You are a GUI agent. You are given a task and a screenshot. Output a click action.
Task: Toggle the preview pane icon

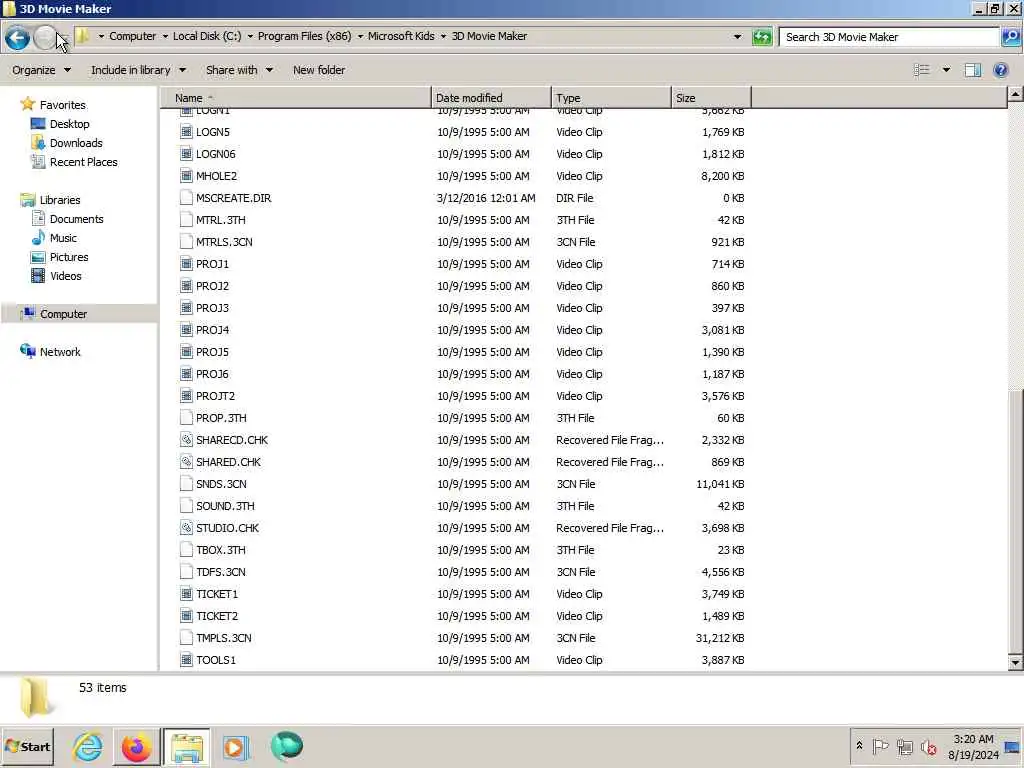(972, 70)
